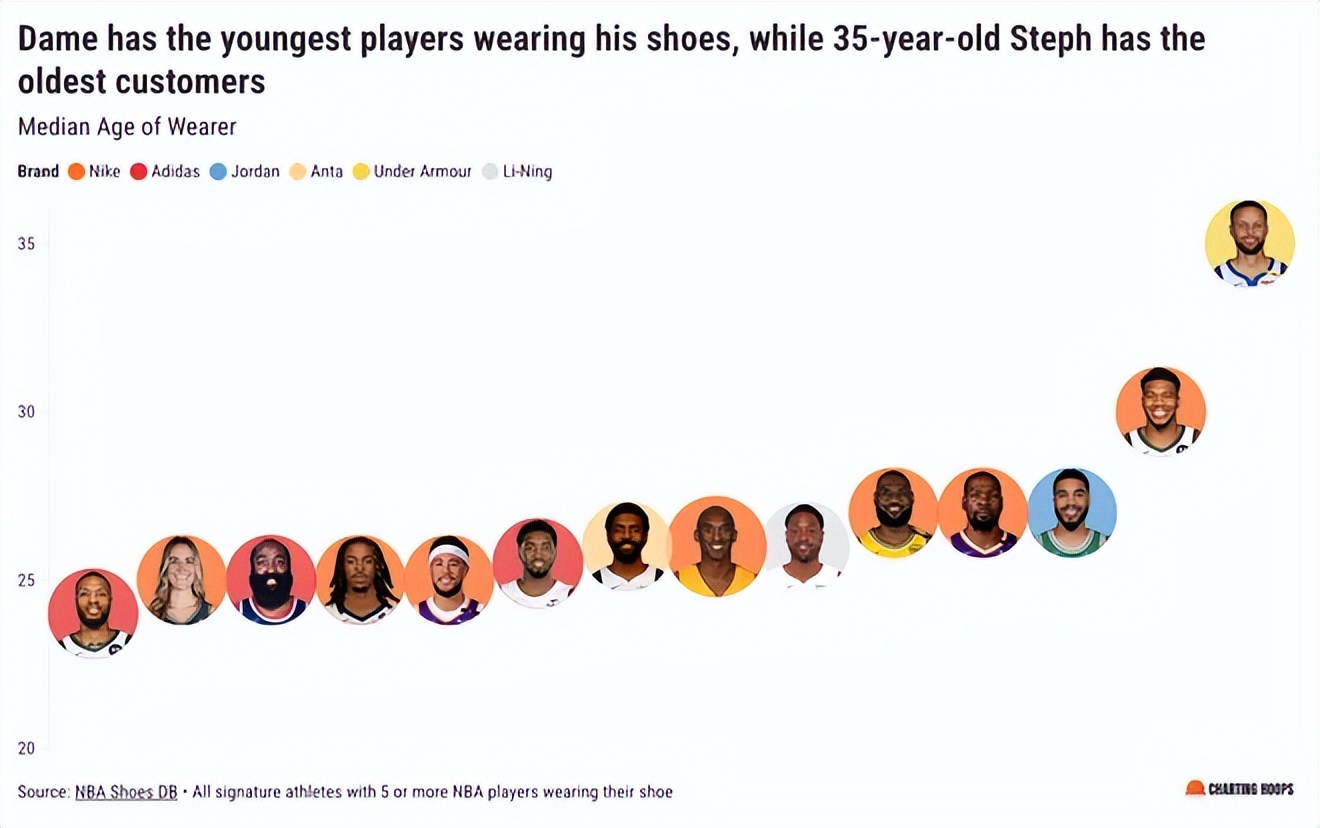
Task: Open the NBA Shoes DB source link
Action: coord(126,792)
